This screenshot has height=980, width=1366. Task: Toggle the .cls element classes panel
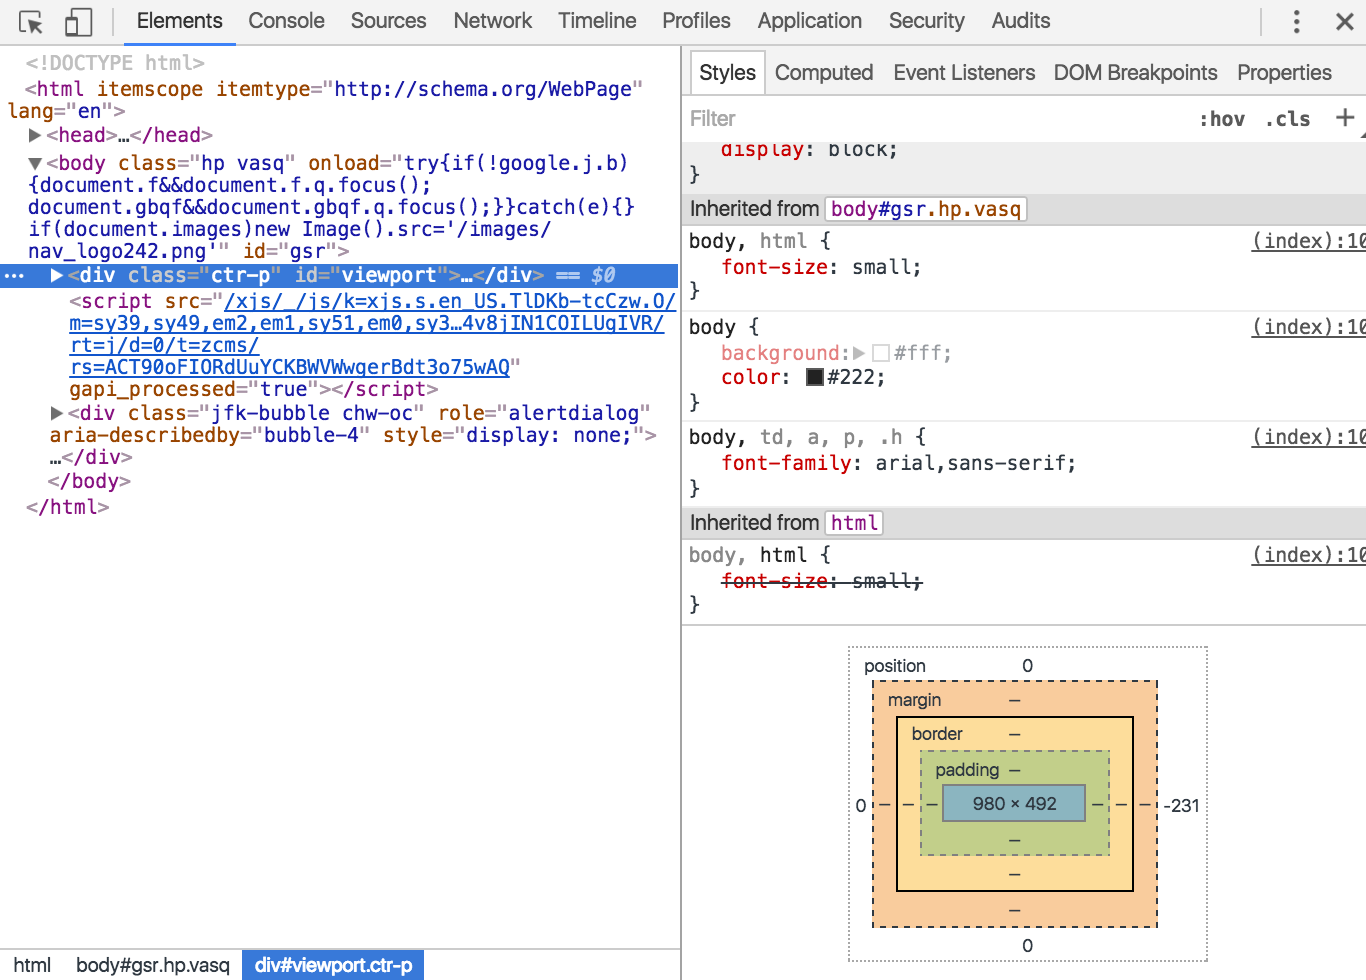pyautogui.click(x=1288, y=119)
